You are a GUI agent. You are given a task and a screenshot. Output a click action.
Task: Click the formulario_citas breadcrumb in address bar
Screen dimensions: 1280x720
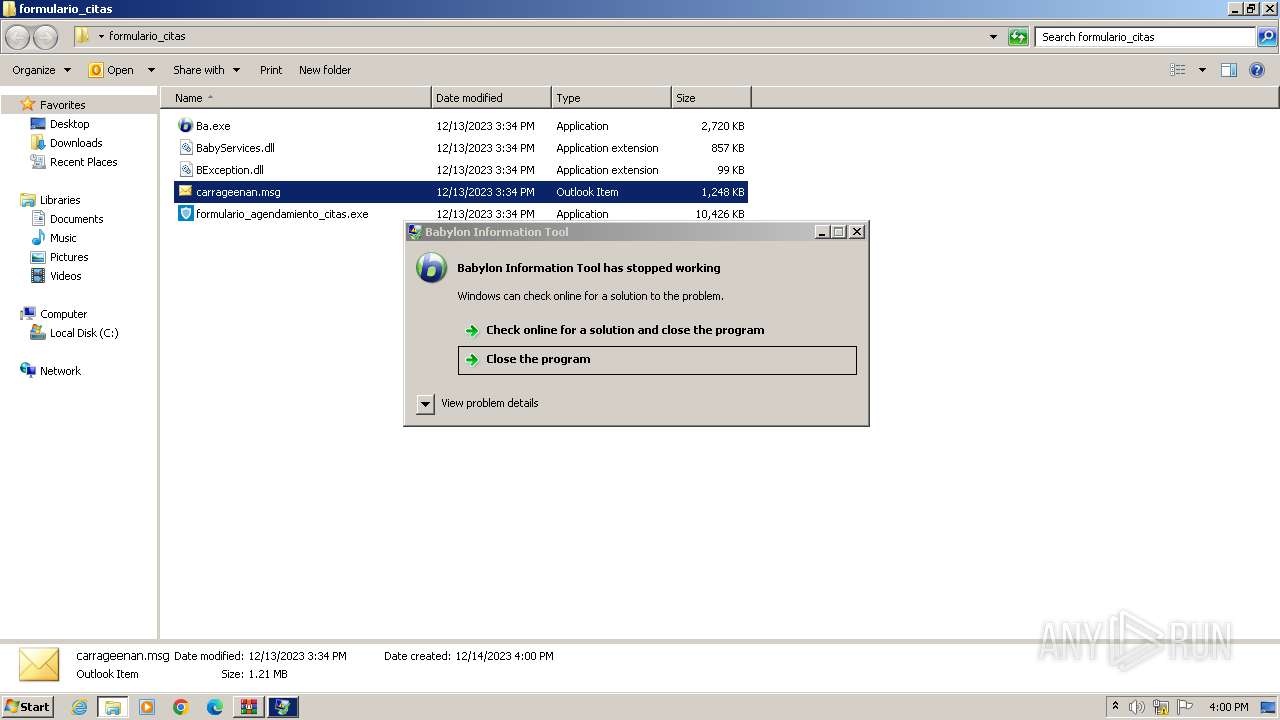(147, 36)
